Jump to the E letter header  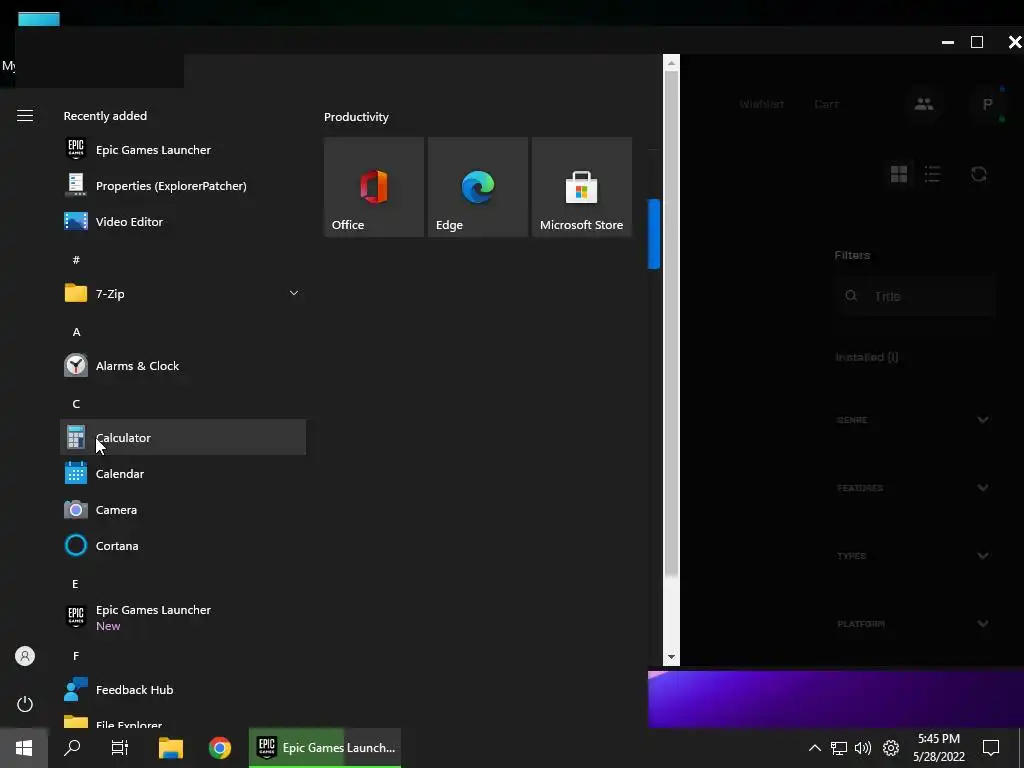[75, 584]
